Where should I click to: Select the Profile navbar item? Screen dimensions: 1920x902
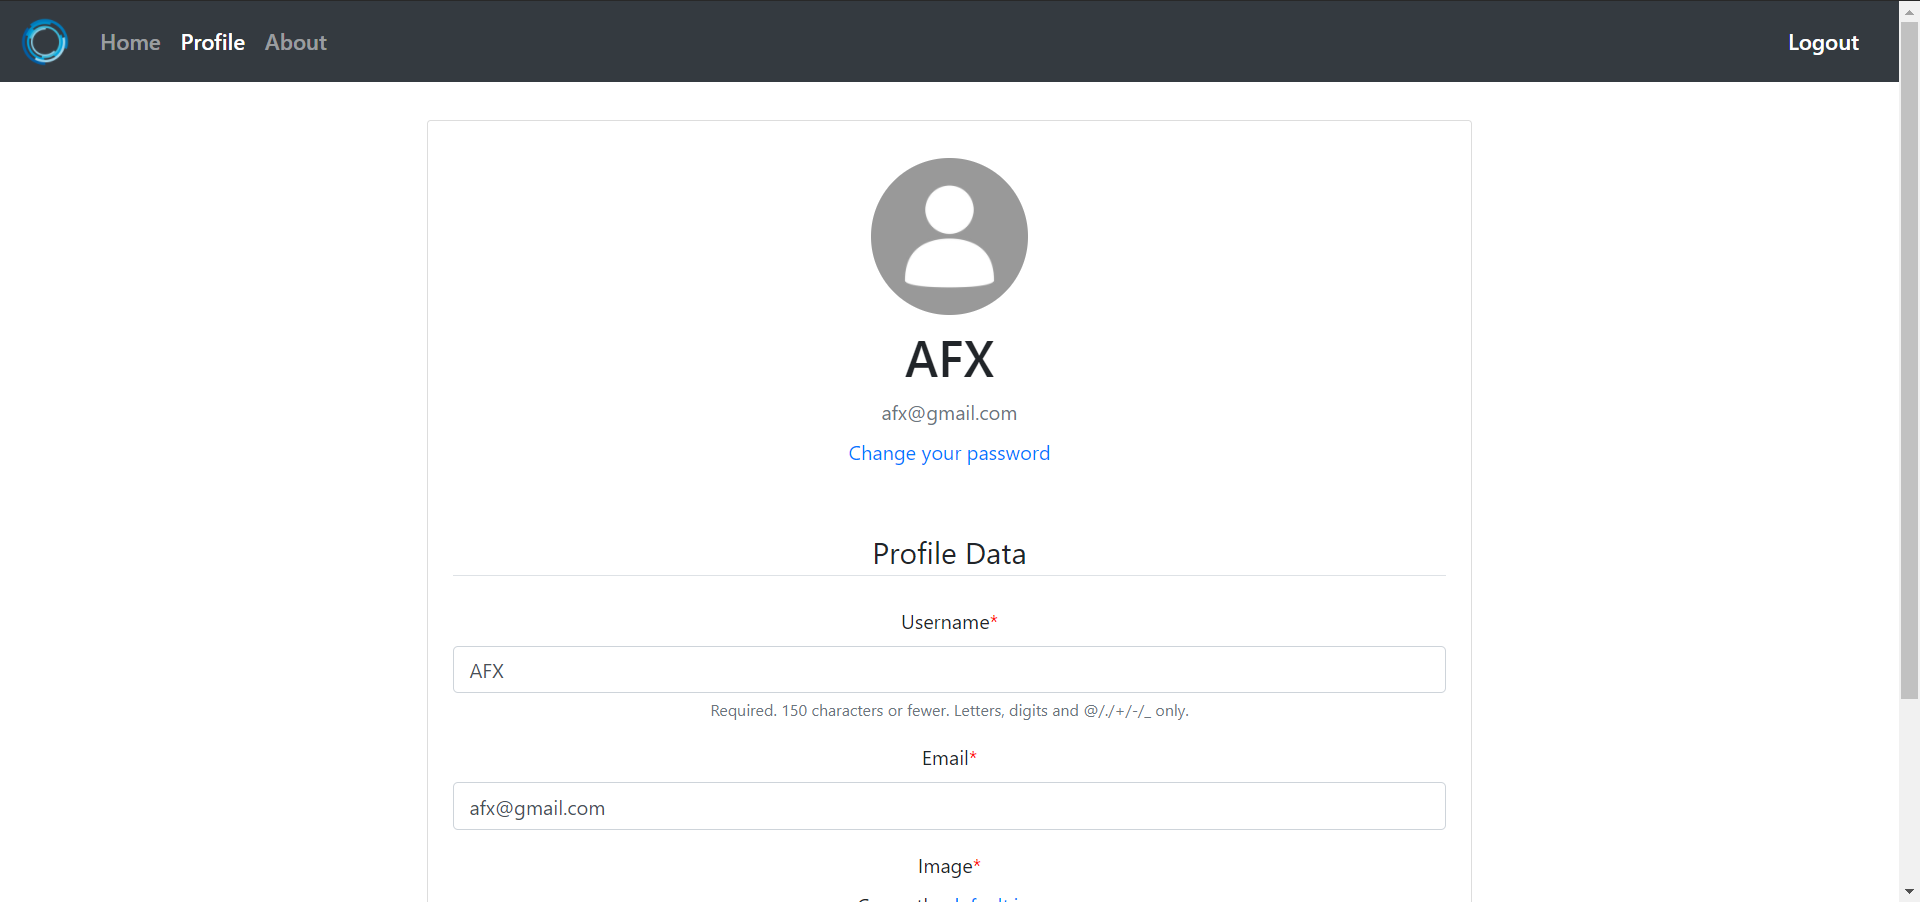(213, 42)
